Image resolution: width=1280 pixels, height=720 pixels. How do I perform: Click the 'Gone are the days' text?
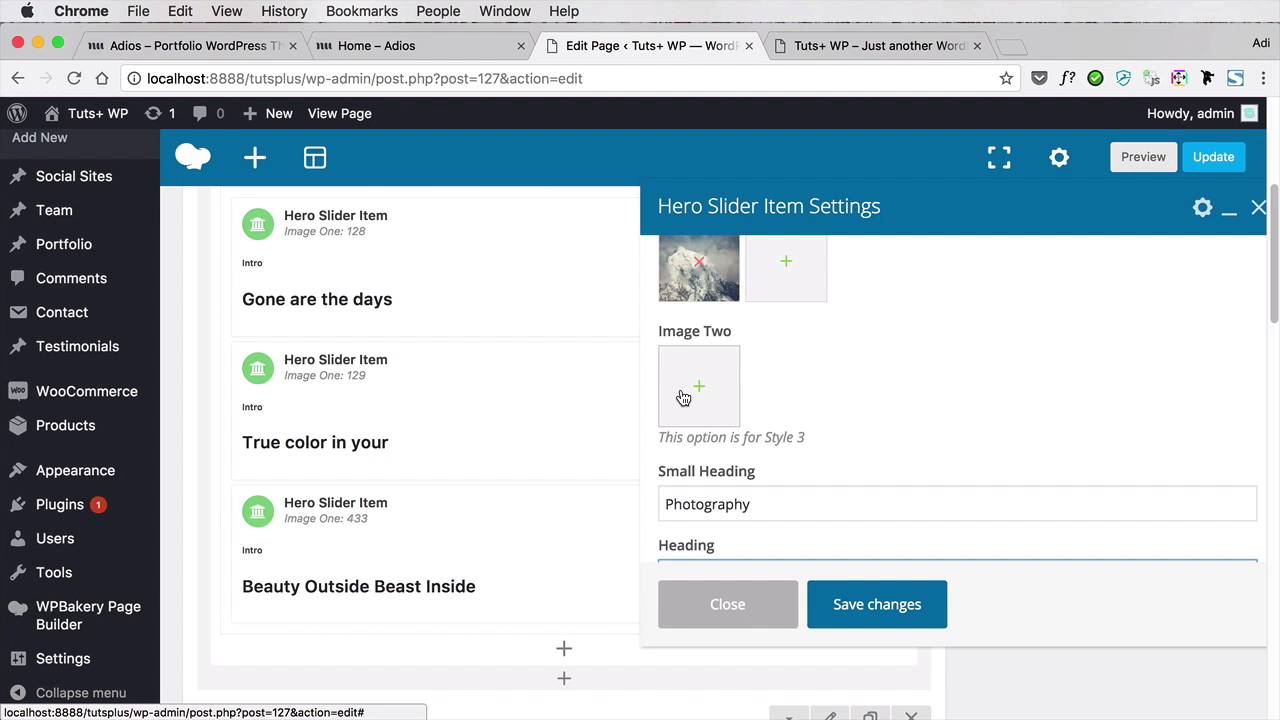(x=317, y=299)
